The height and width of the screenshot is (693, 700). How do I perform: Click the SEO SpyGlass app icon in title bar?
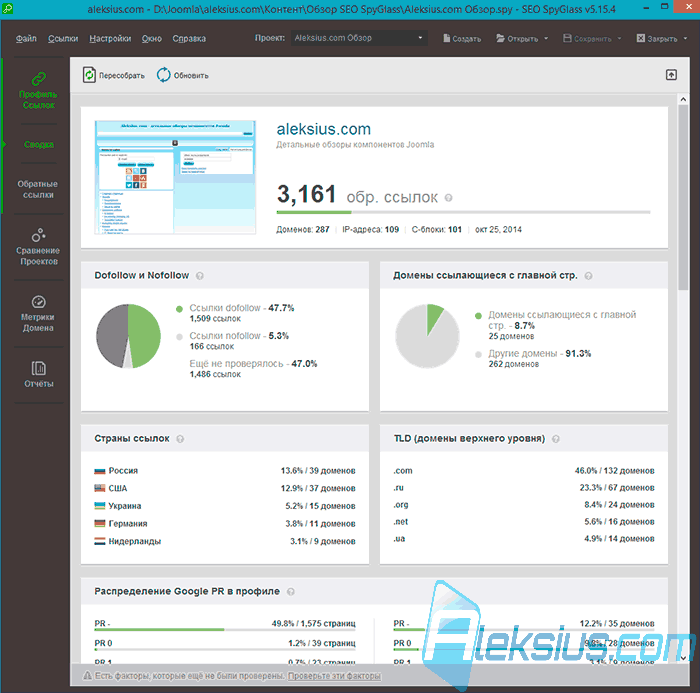[7, 8]
